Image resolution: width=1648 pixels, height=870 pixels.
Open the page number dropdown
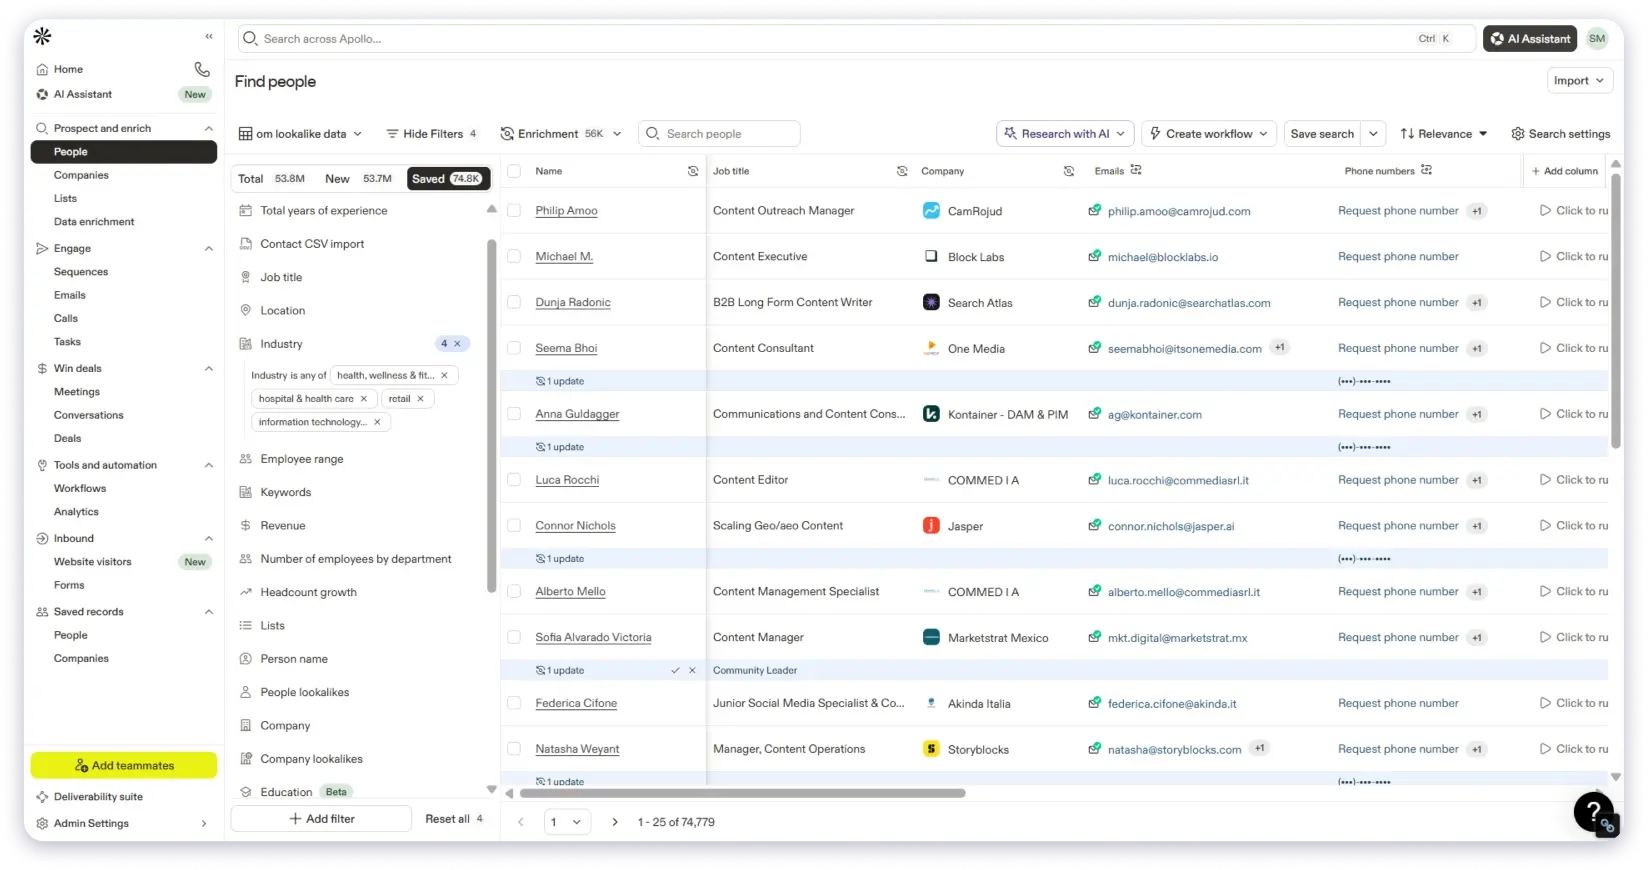click(x=567, y=822)
